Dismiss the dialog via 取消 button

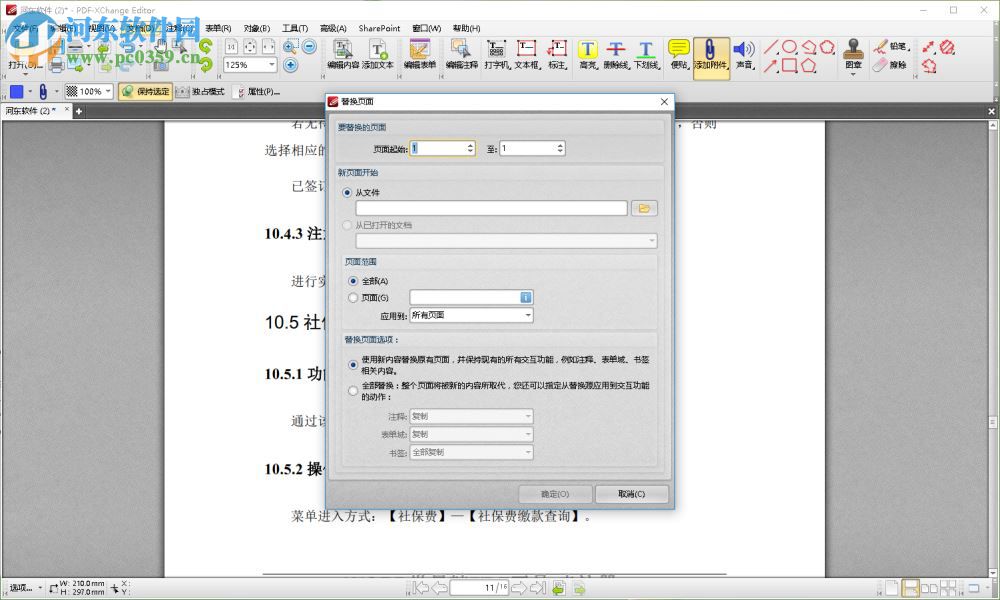pyautogui.click(x=631, y=494)
